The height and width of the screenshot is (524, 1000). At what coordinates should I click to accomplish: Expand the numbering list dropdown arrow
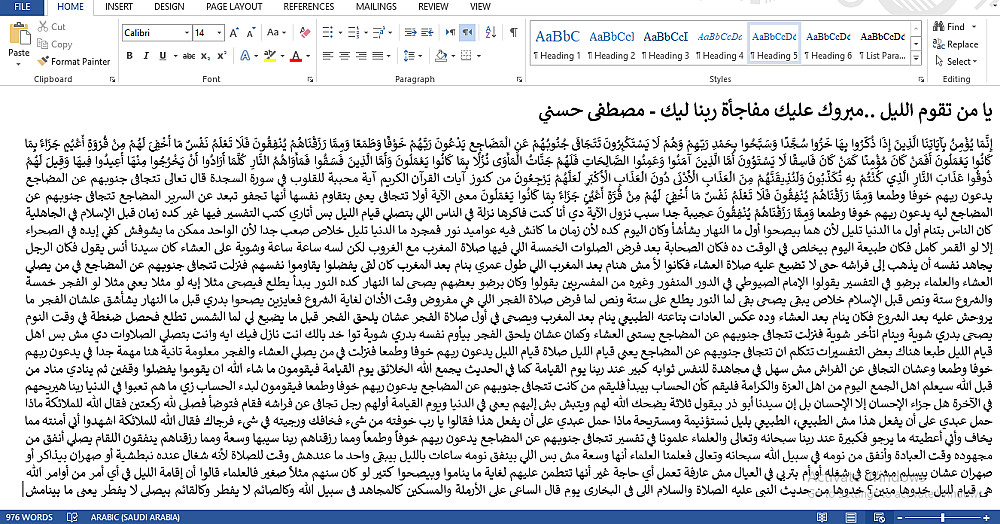365,33
